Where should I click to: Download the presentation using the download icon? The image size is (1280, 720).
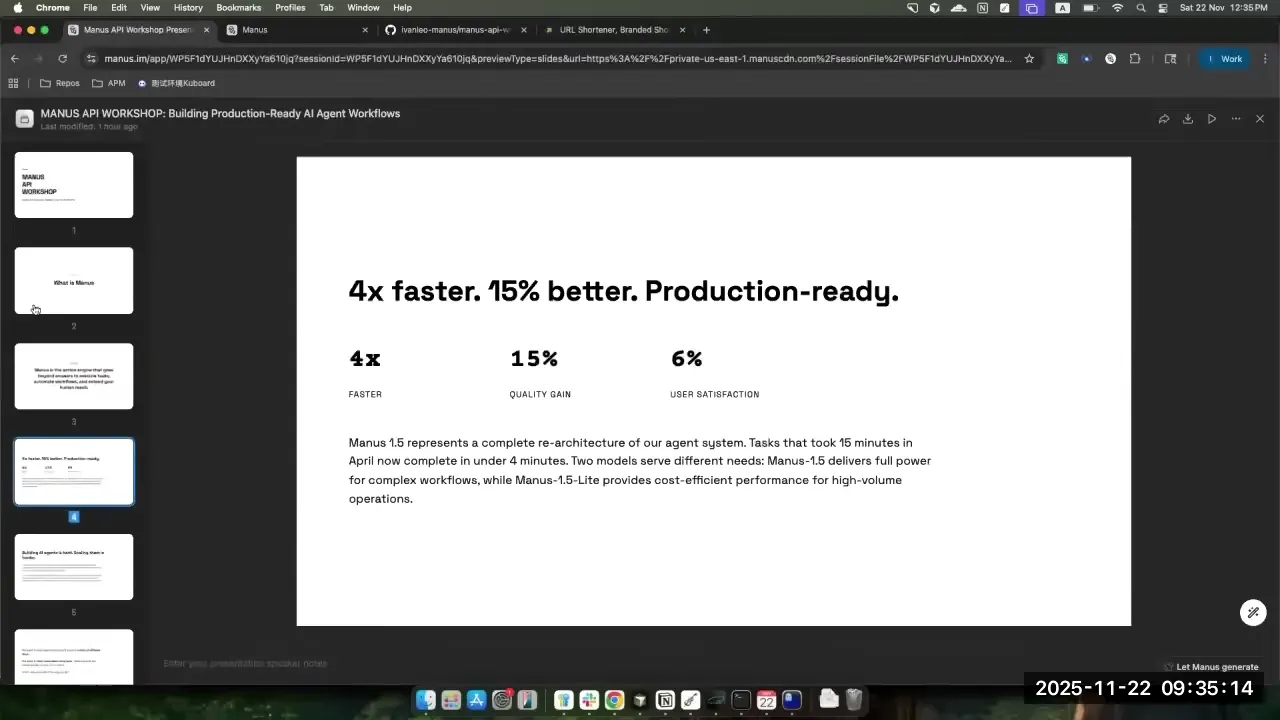tap(1187, 118)
